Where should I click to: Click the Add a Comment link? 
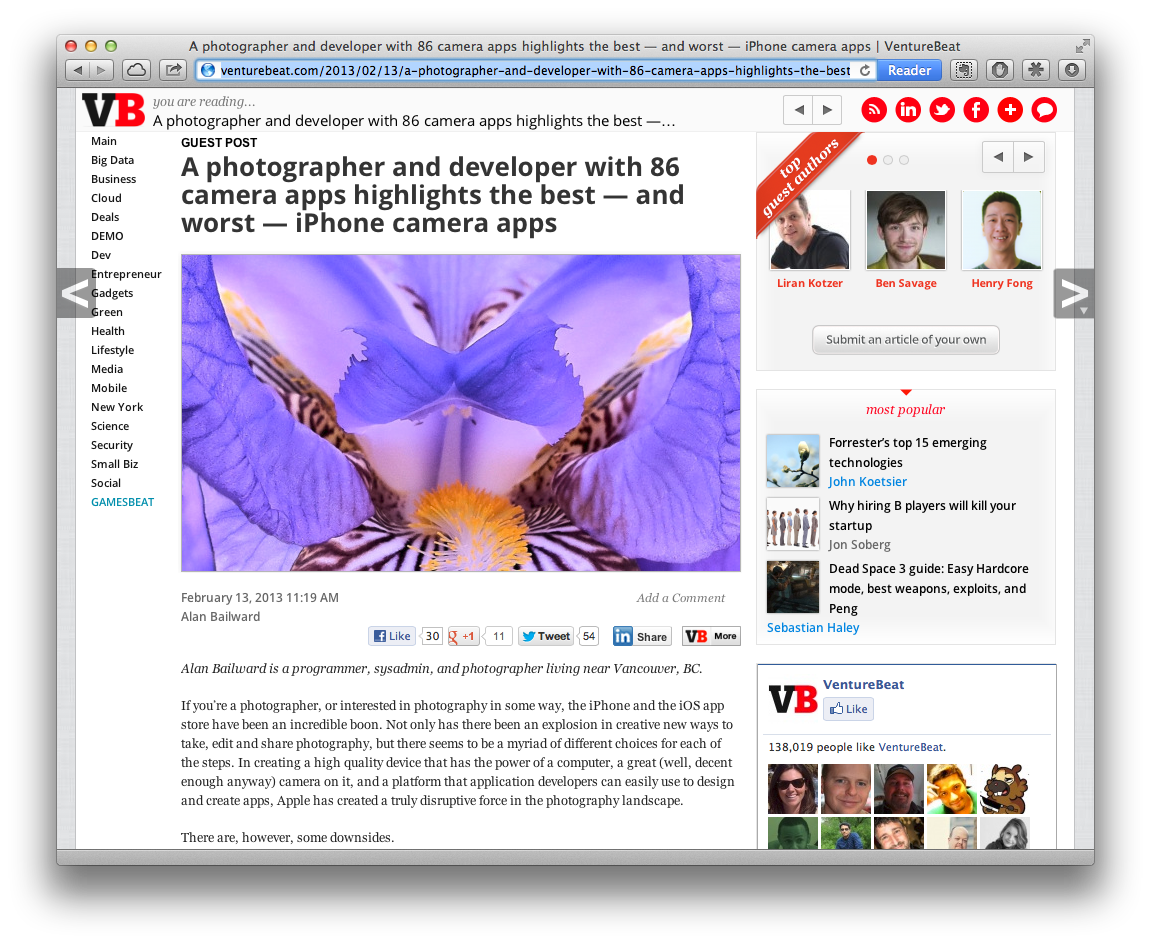(x=680, y=598)
